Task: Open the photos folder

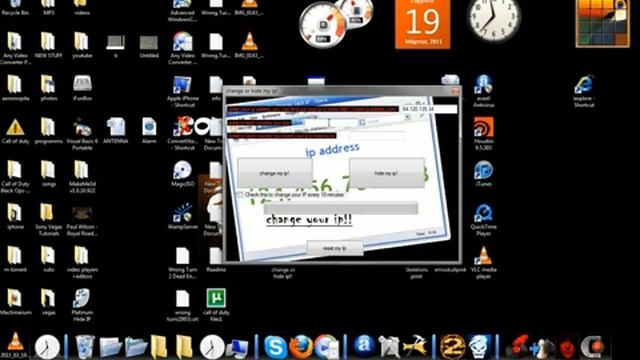Action: click(x=48, y=88)
